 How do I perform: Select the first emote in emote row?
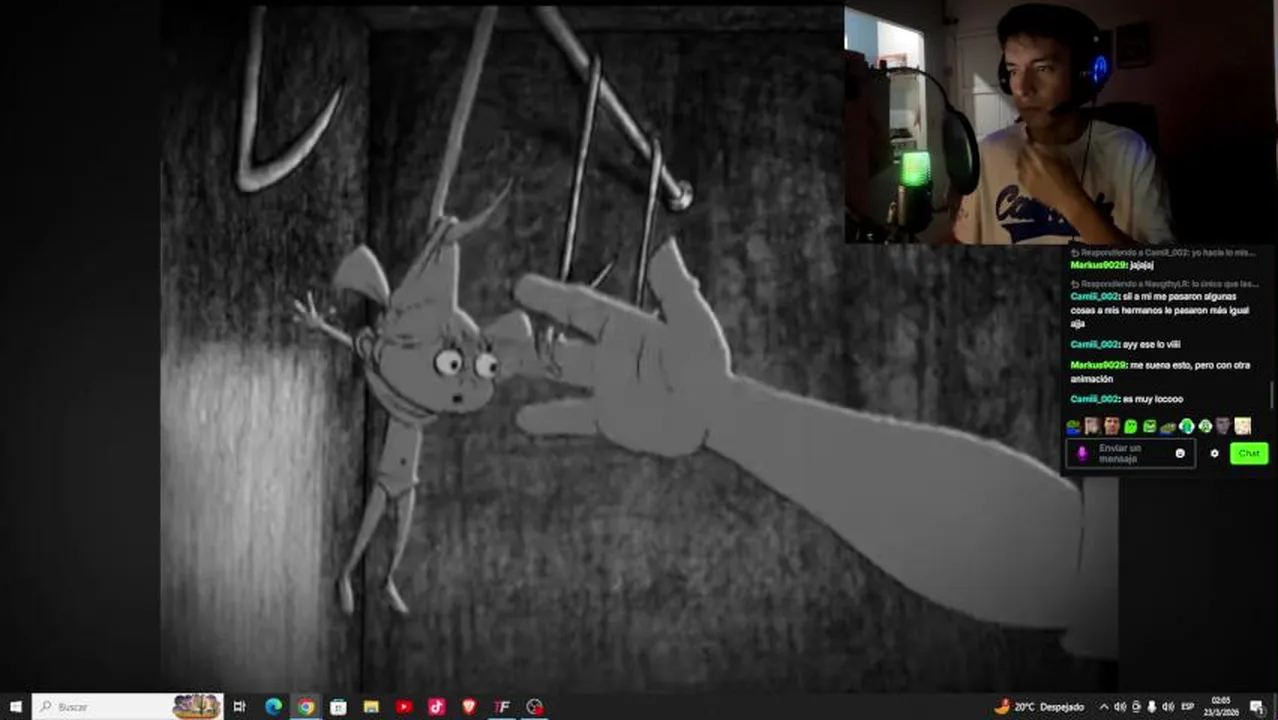point(1074,427)
